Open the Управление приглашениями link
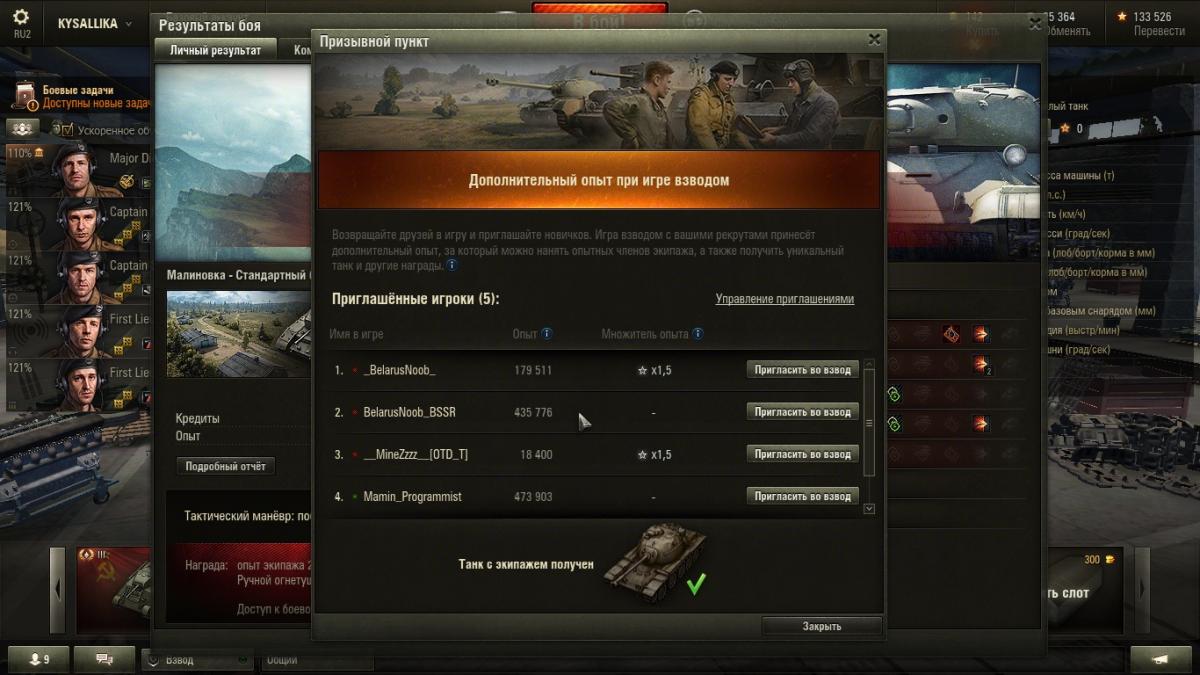The height and width of the screenshot is (675, 1200). pyautogui.click(x=785, y=299)
